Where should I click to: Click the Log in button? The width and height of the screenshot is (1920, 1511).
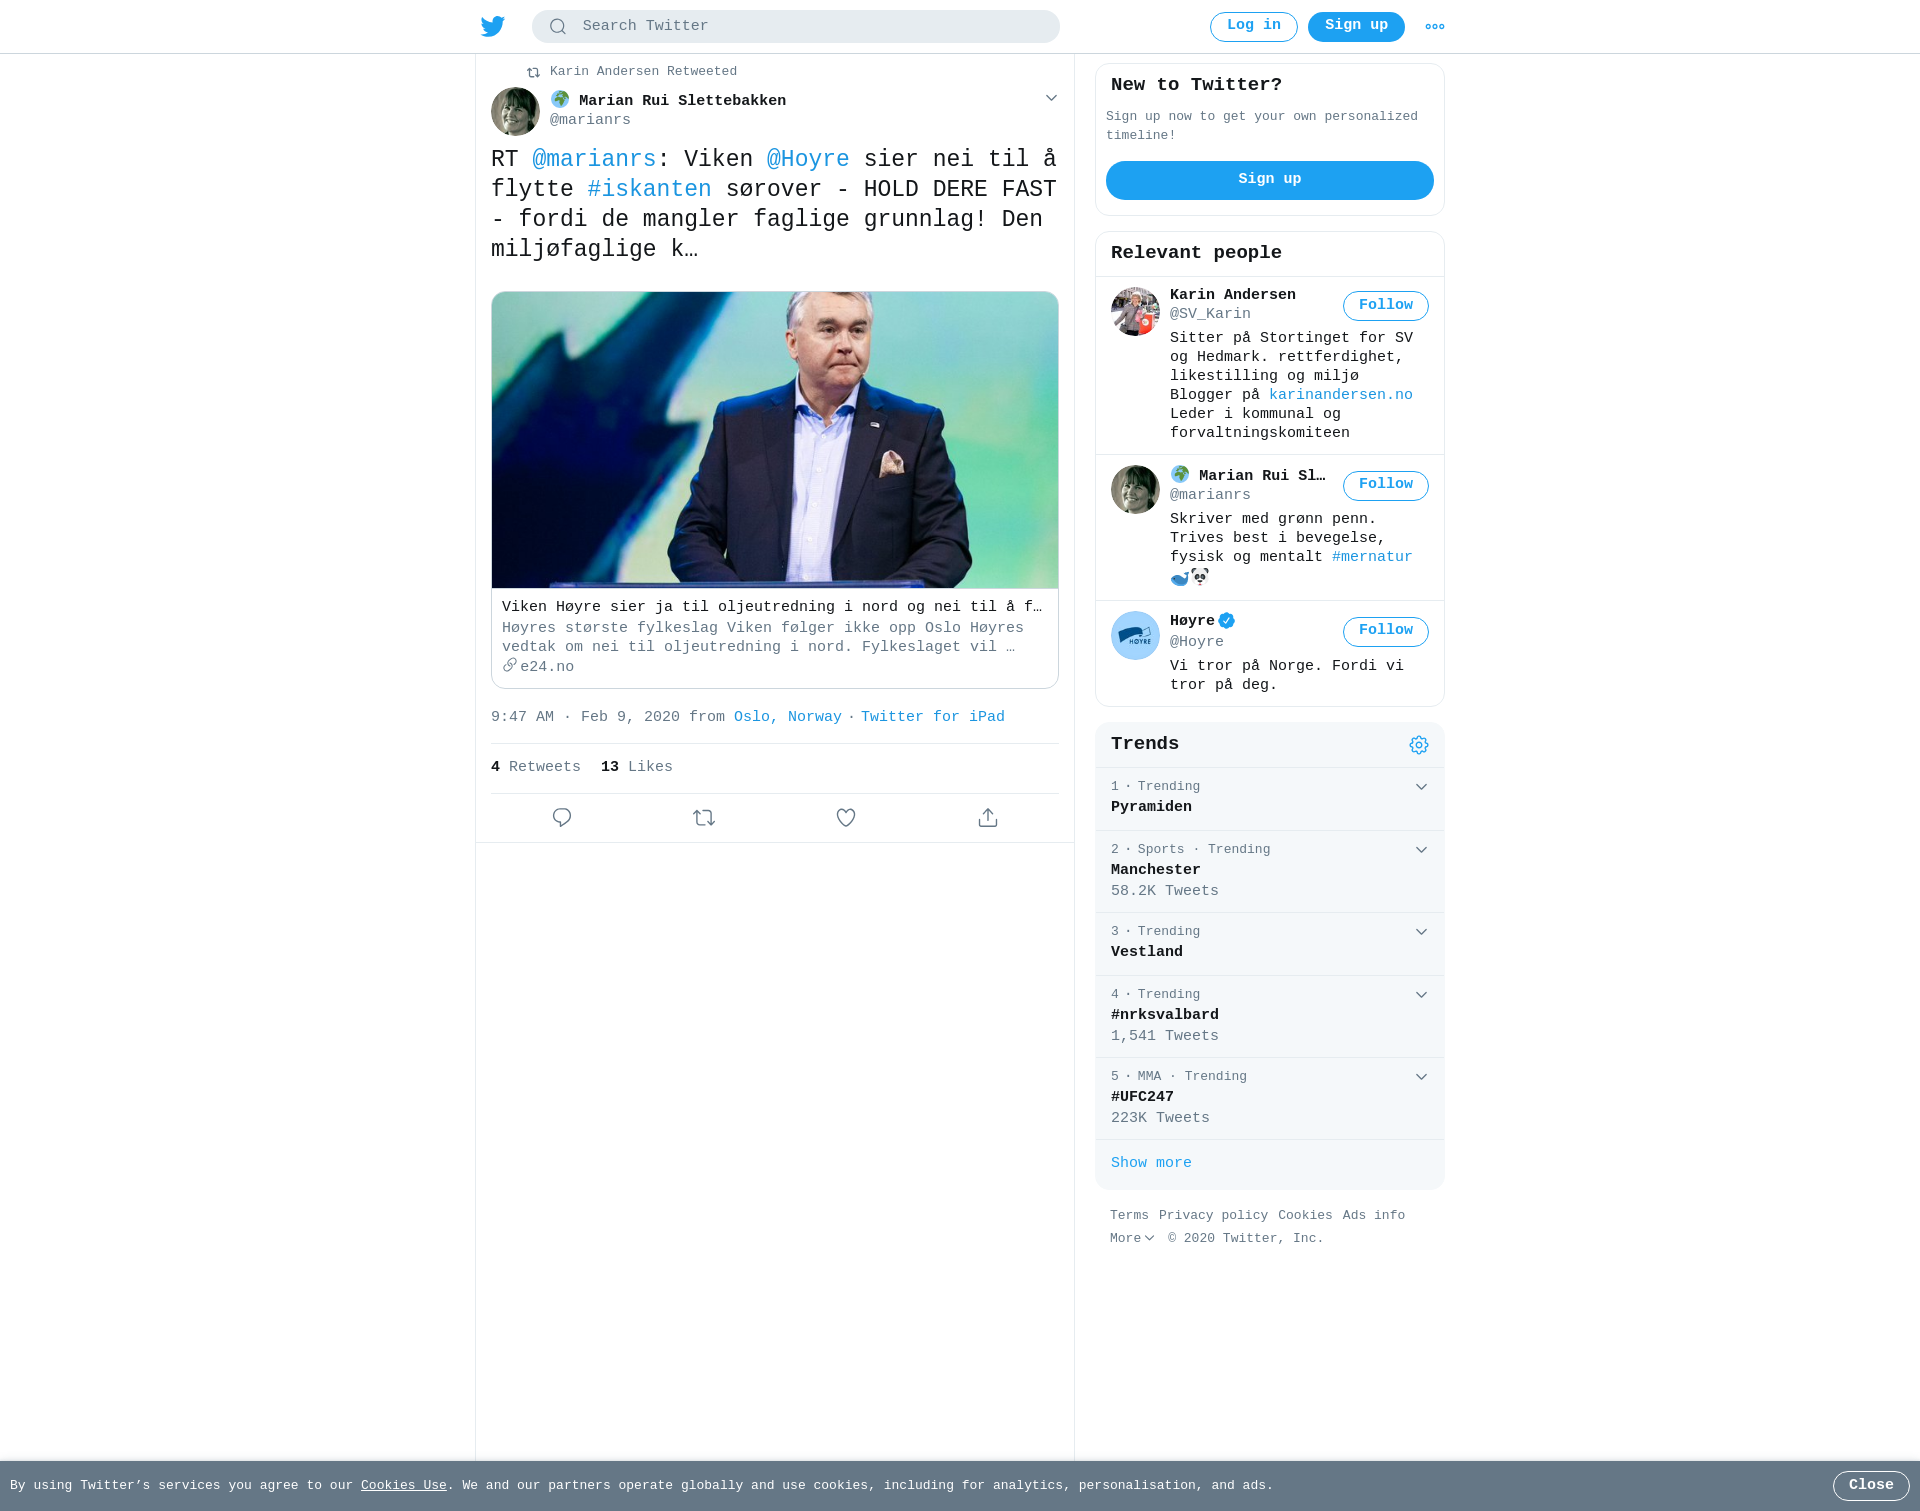tap(1253, 27)
